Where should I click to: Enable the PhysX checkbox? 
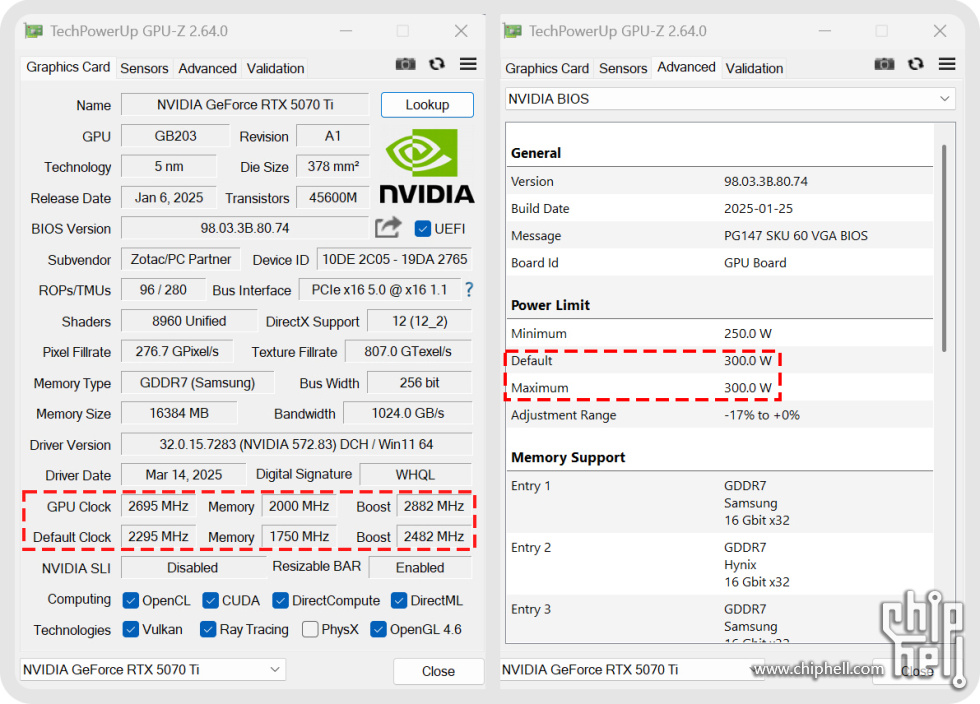pos(310,629)
